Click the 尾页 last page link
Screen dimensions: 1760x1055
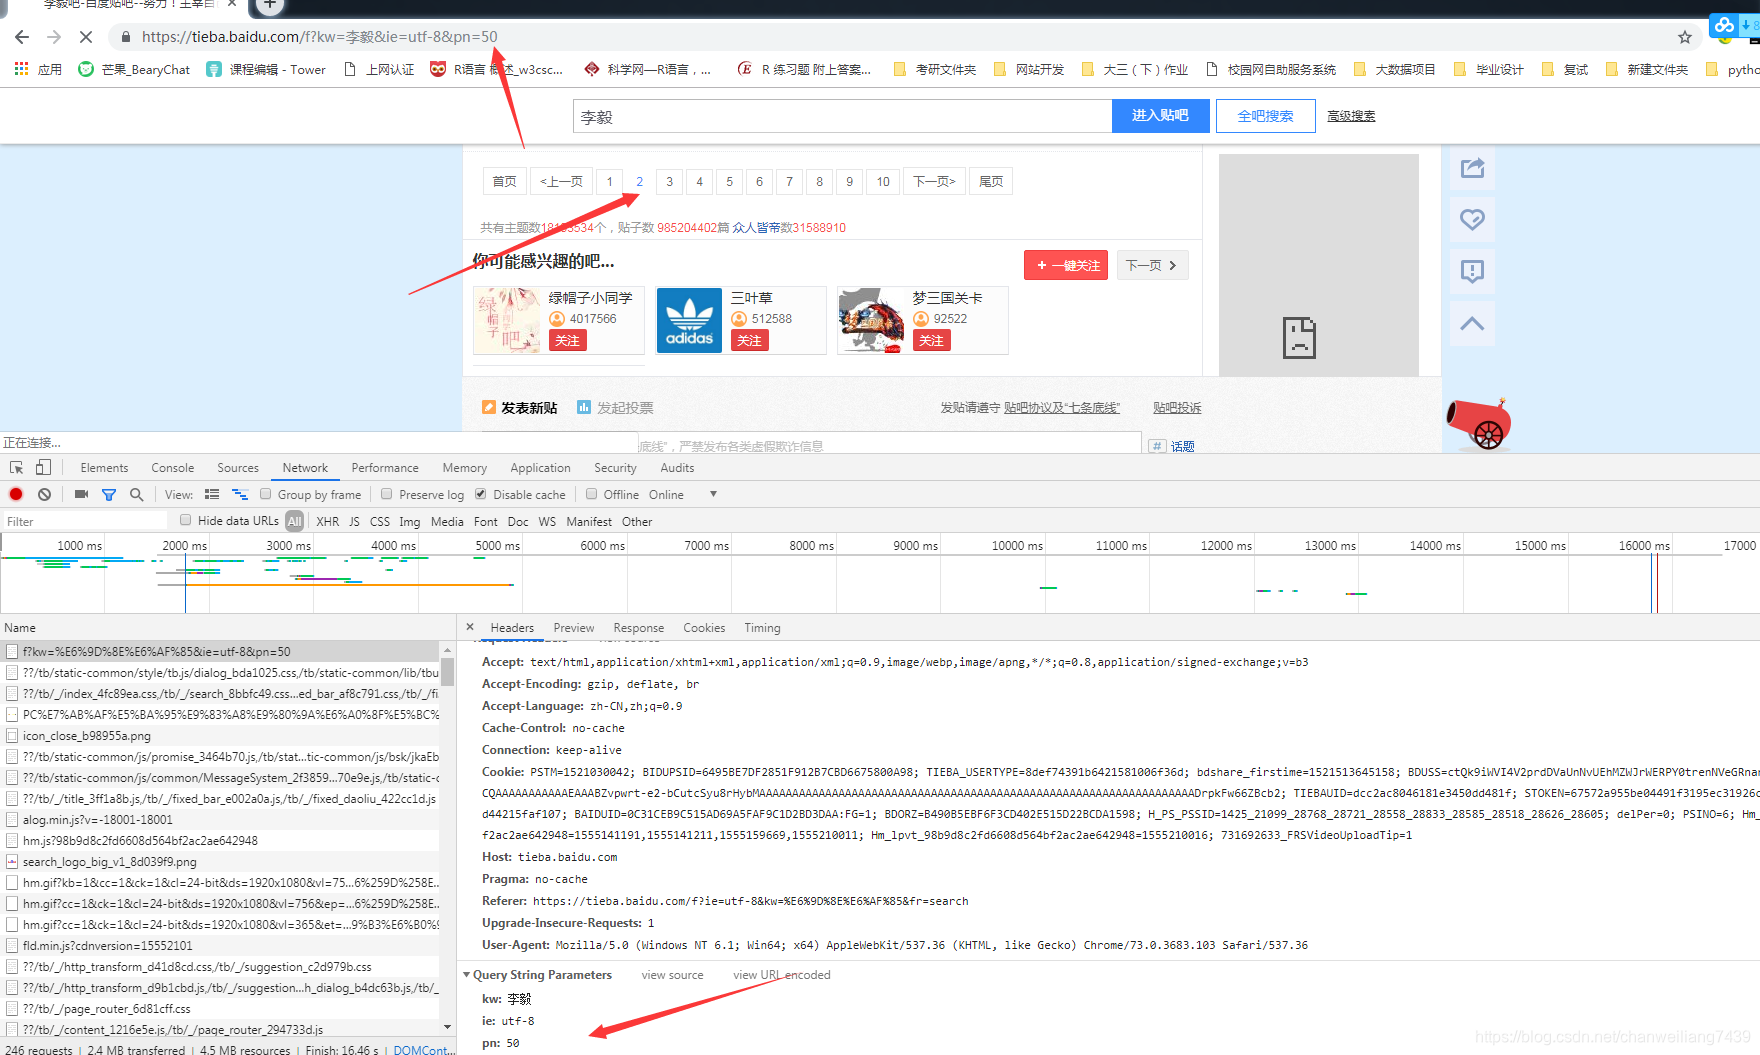[x=991, y=181]
